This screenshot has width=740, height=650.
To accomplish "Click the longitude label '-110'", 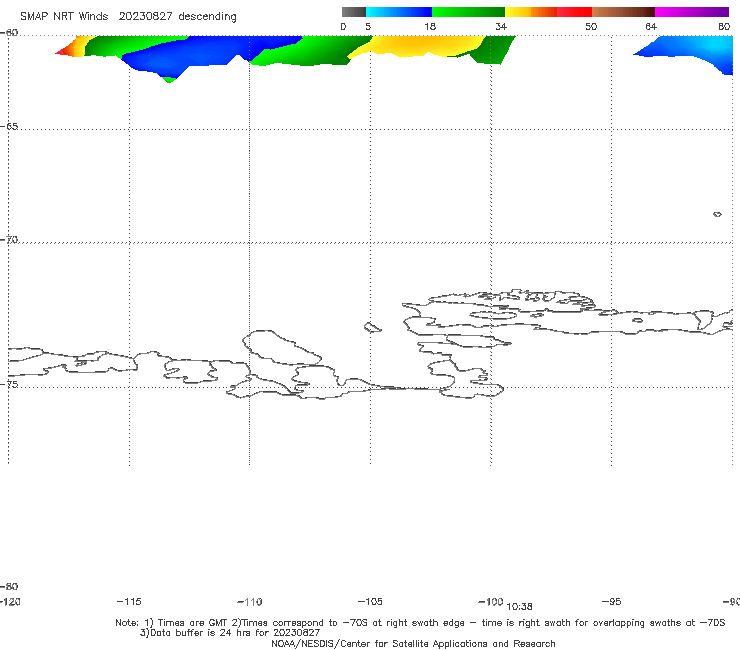I will [x=250, y=602].
